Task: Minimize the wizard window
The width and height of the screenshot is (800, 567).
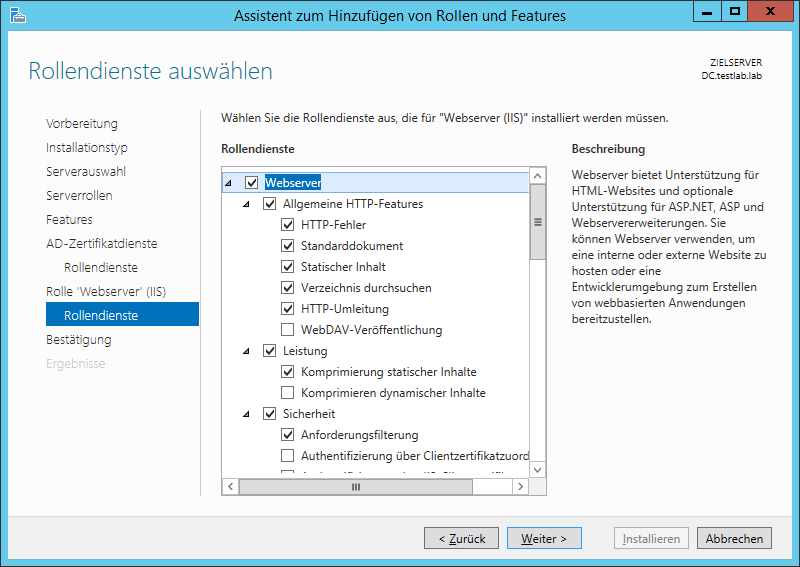Action: pyautogui.click(x=707, y=12)
